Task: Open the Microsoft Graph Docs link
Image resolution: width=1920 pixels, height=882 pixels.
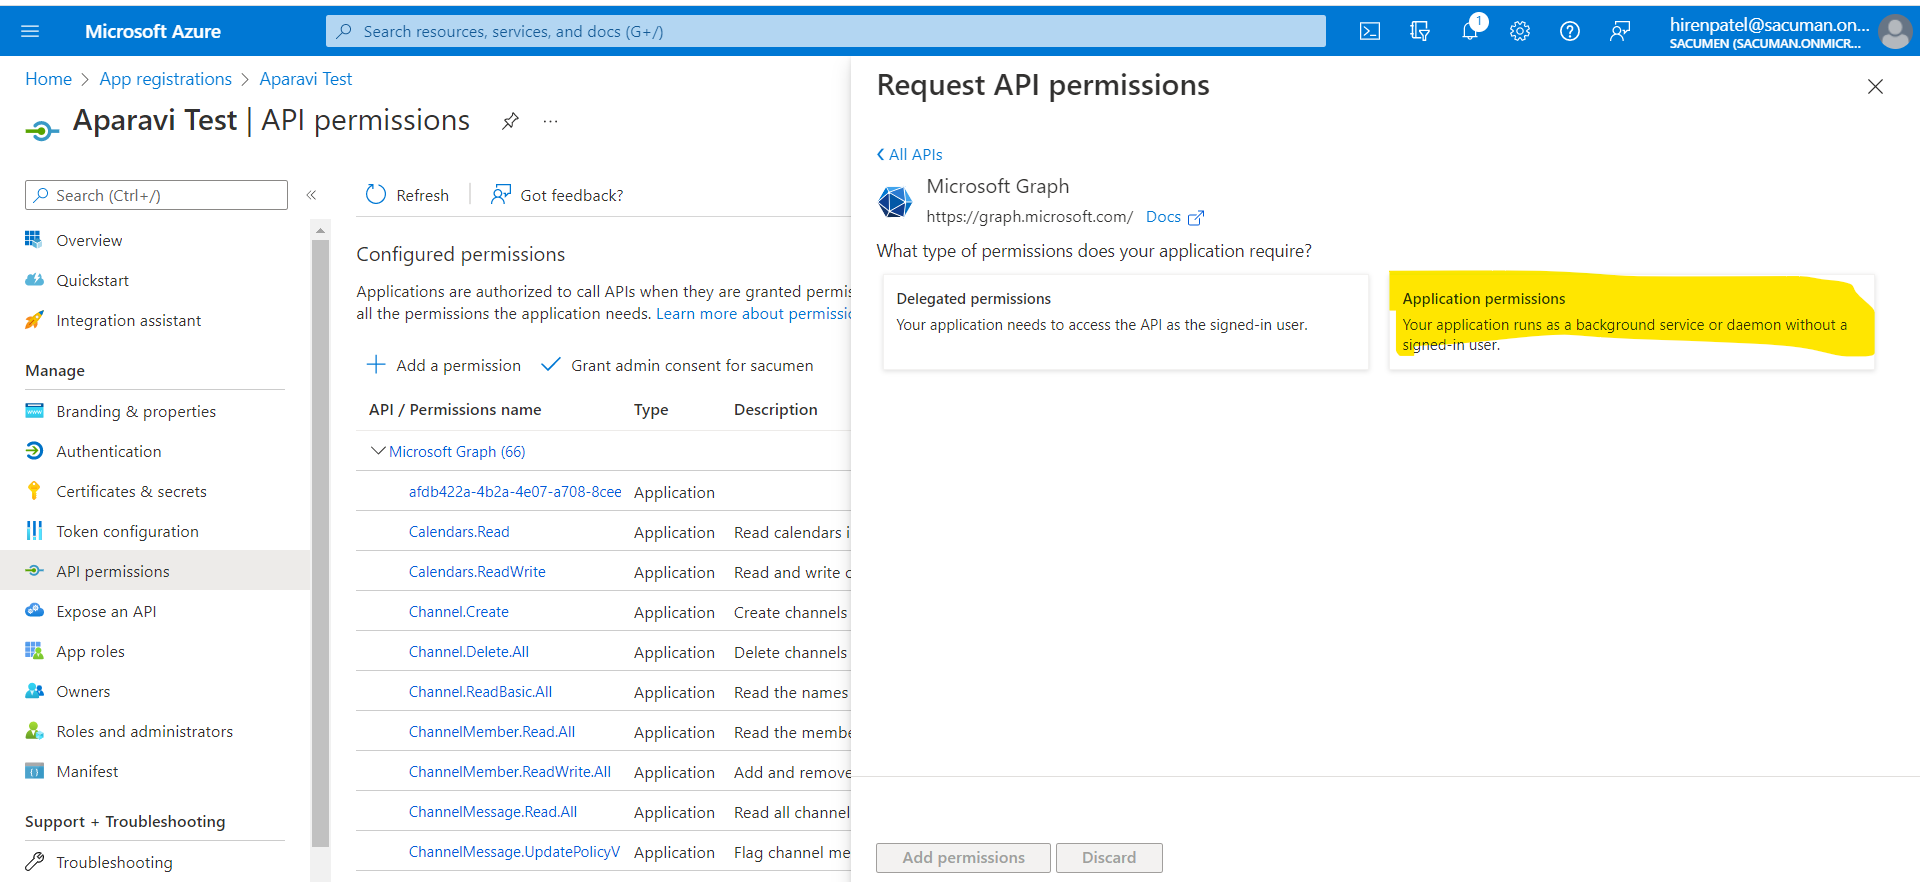Action: pos(1174,217)
